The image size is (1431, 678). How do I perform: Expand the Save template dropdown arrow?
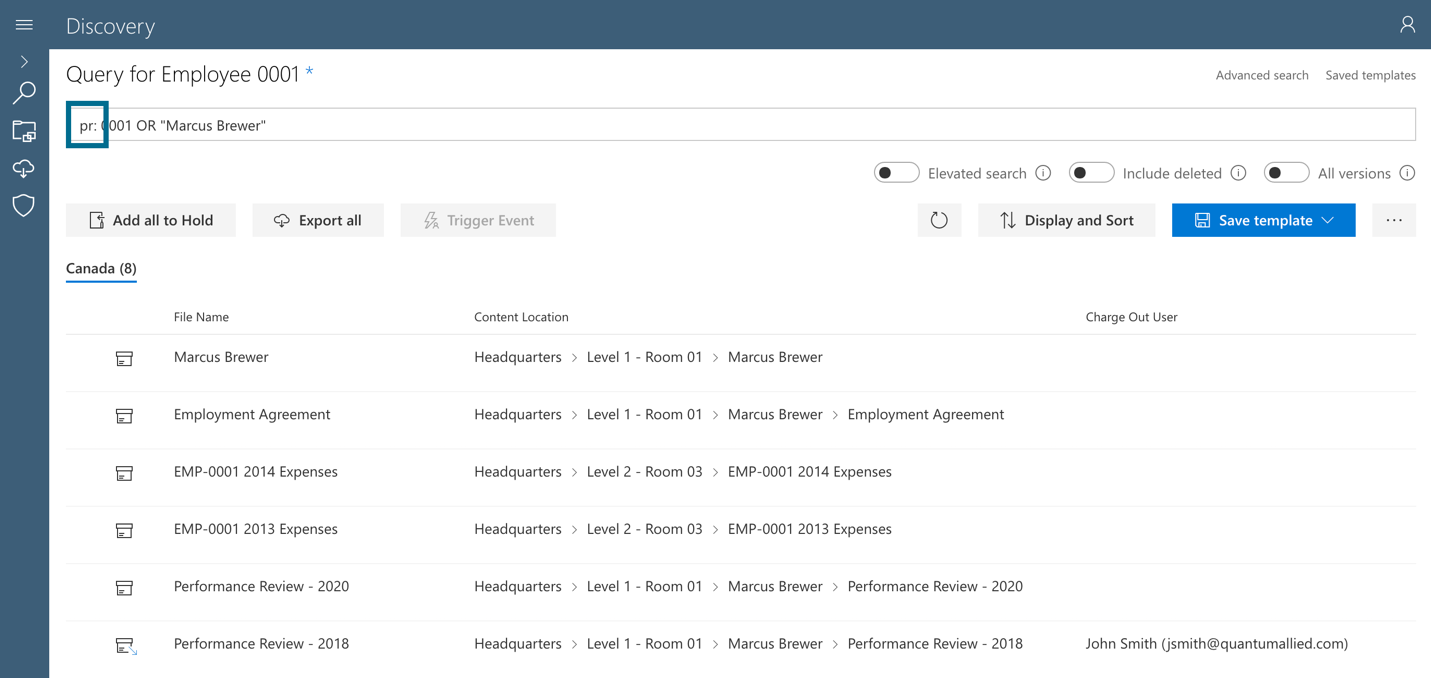click(1328, 220)
